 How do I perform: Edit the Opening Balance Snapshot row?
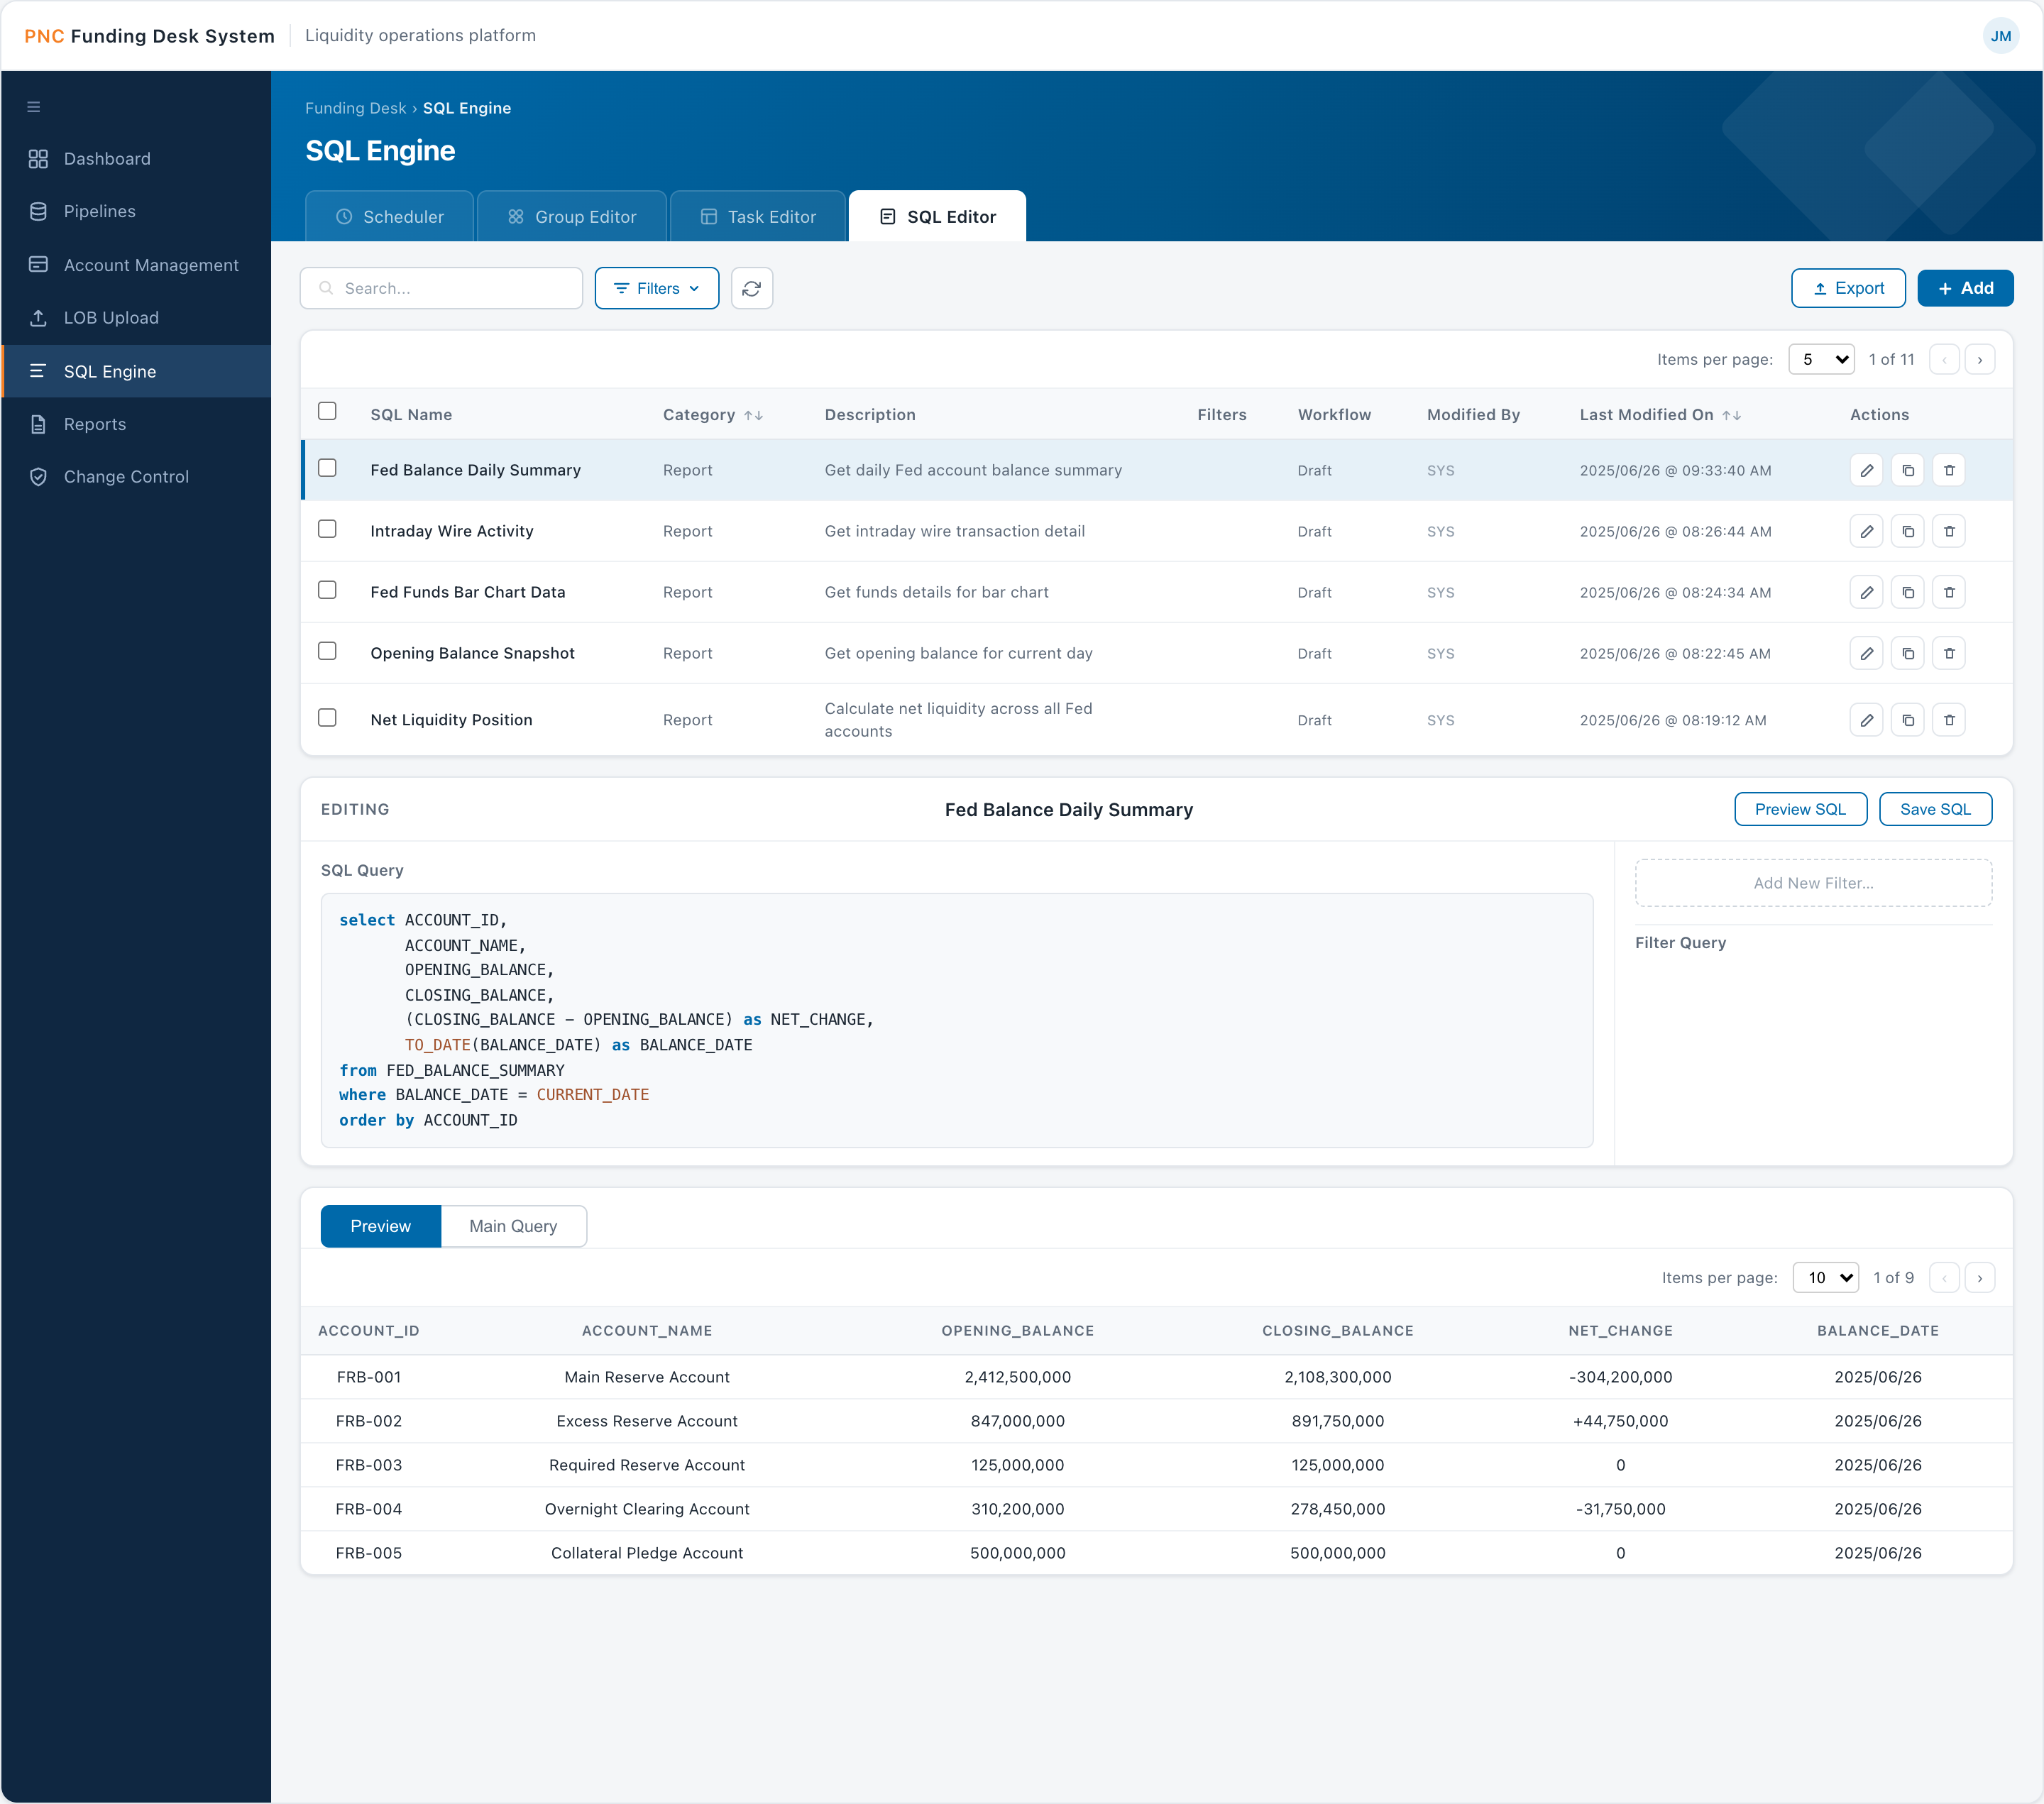(1866, 653)
